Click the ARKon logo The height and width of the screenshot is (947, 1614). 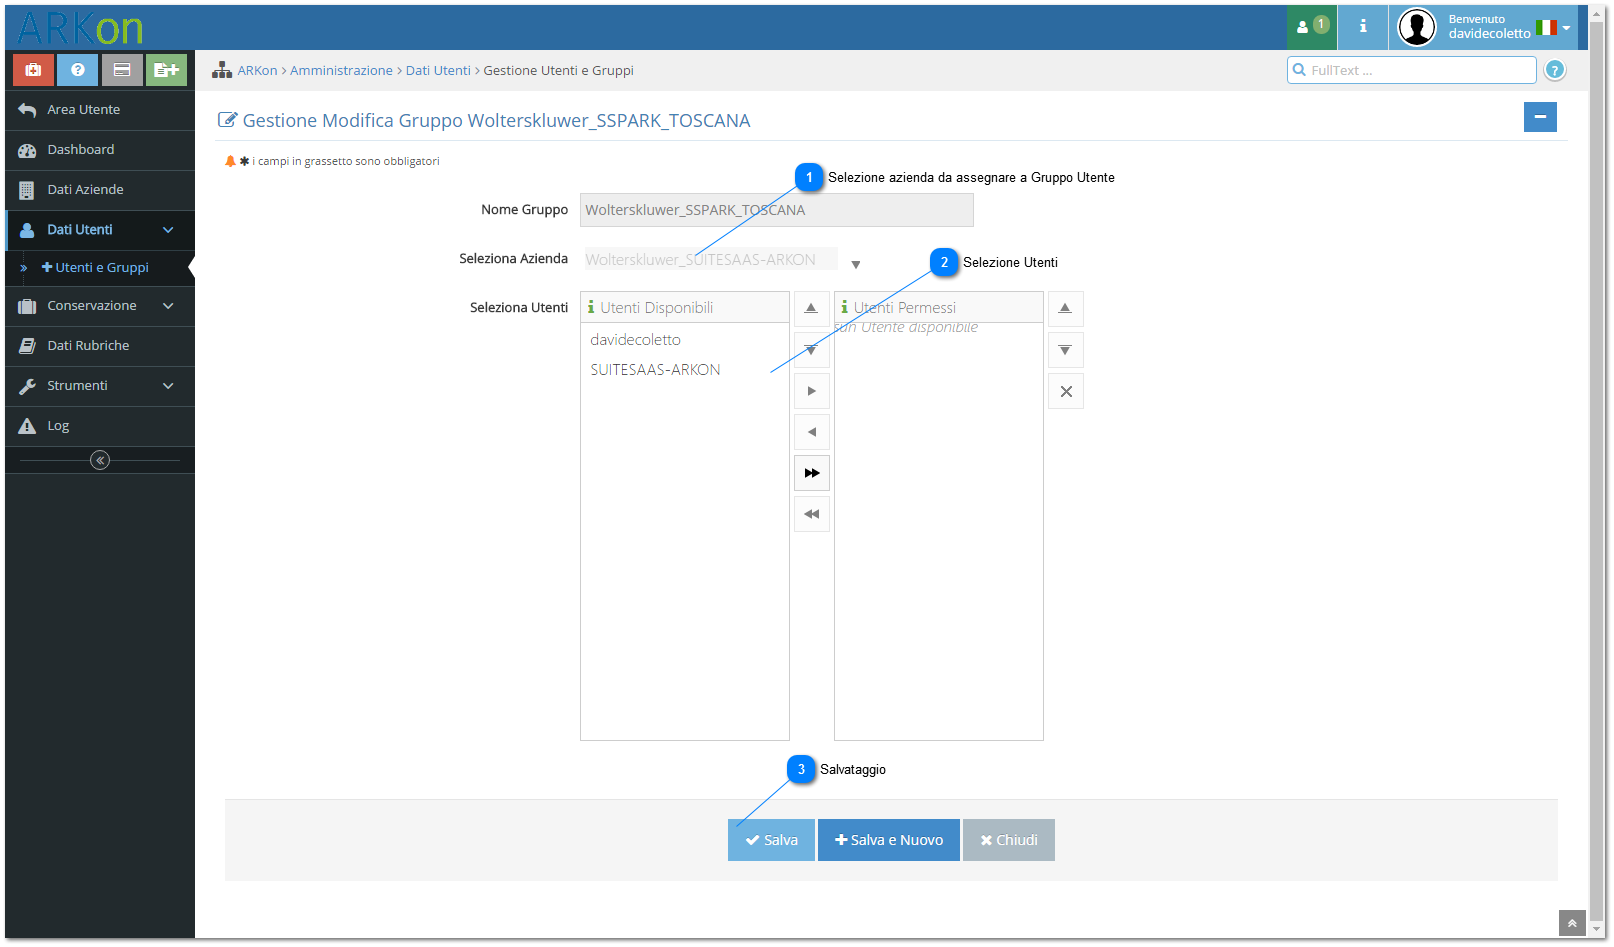pyautogui.click(x=80, y=28)
